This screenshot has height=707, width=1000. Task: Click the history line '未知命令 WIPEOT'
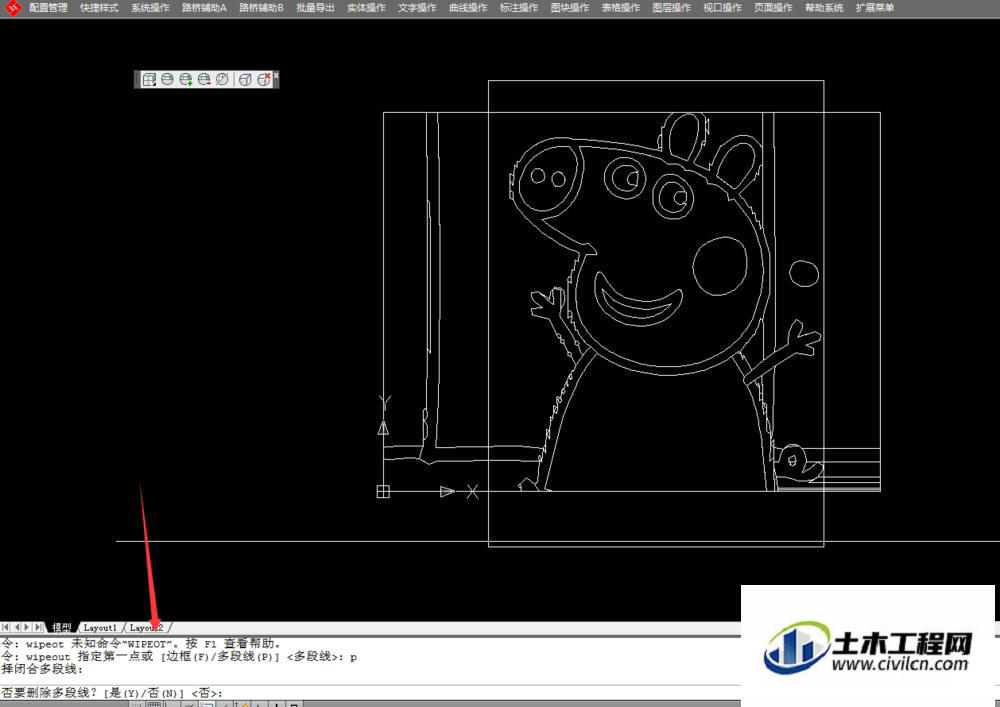point(140,644)
